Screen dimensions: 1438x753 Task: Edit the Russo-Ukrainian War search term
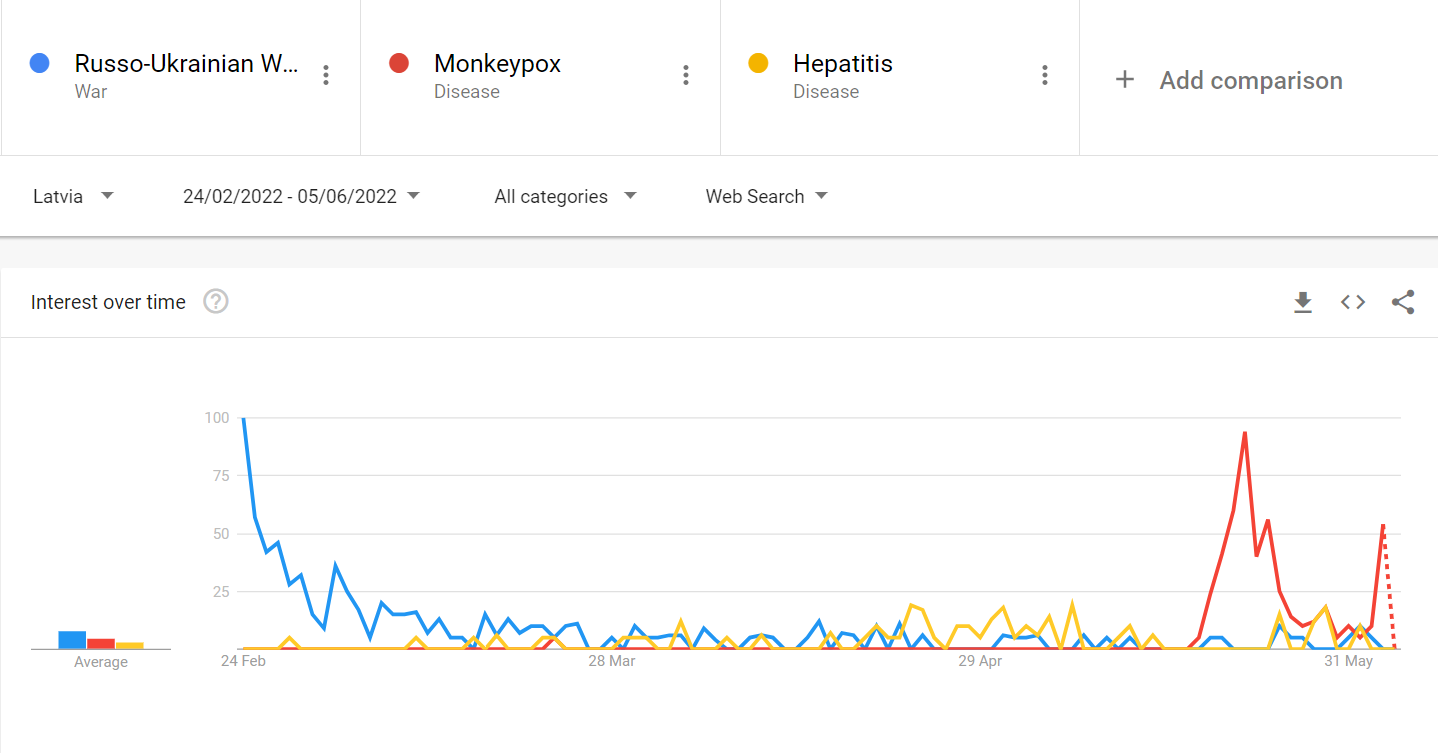pyautogui.click(x=186, y=64)
